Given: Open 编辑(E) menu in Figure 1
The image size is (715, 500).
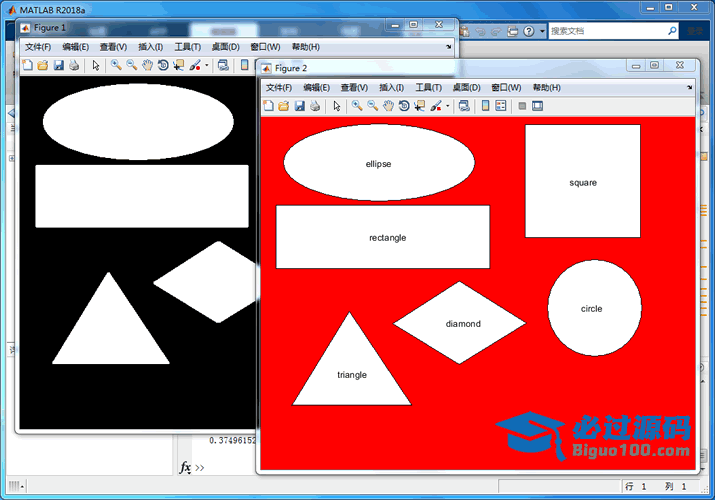Looking at the screenshot, I should tap(76, 47).
